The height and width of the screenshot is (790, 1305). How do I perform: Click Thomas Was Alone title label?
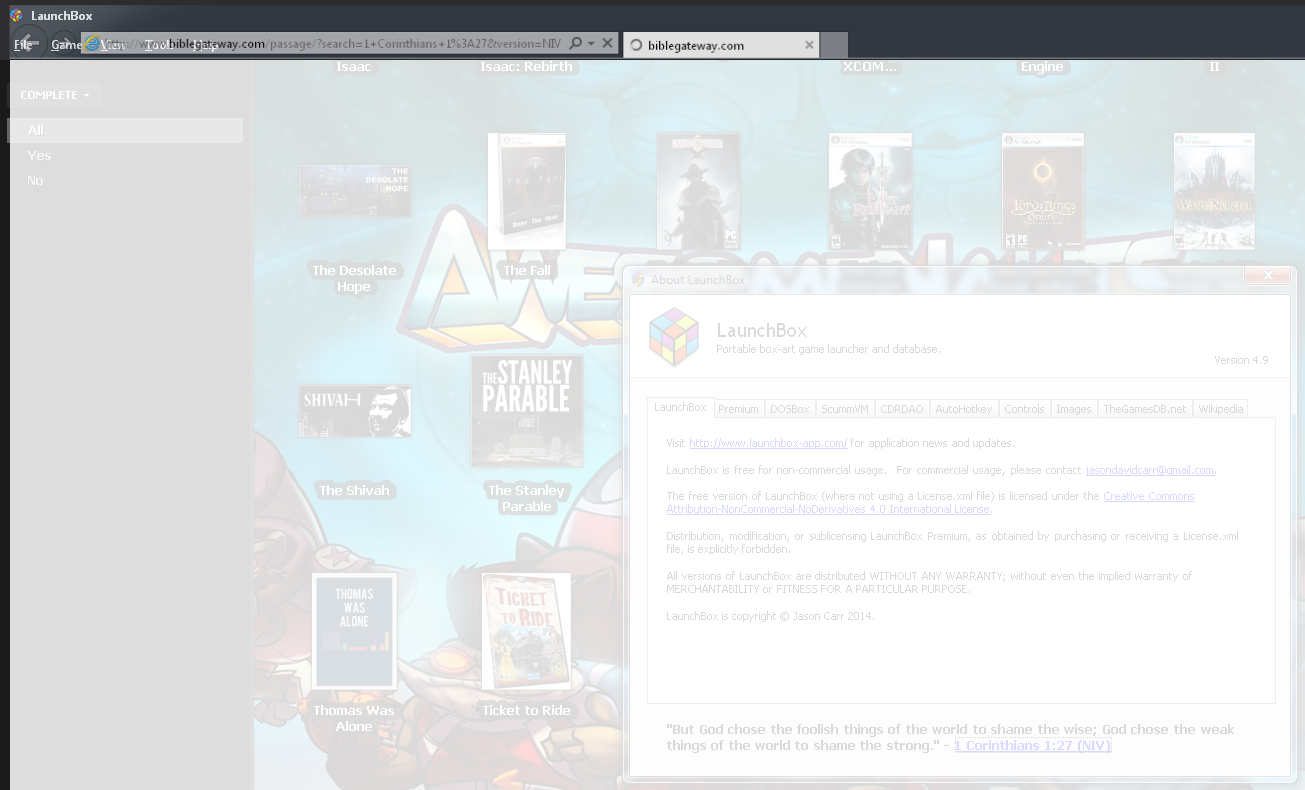click(354, 719)
